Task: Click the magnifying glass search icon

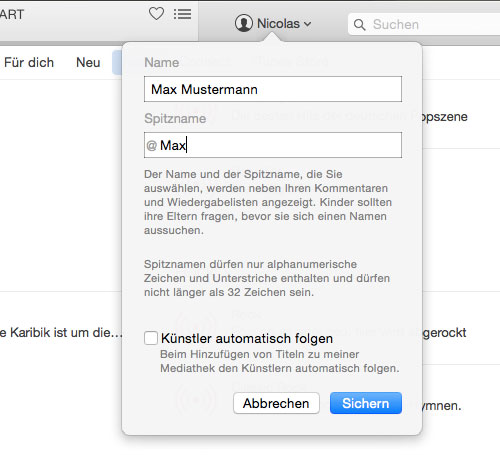Action: (x=359, y=24)
